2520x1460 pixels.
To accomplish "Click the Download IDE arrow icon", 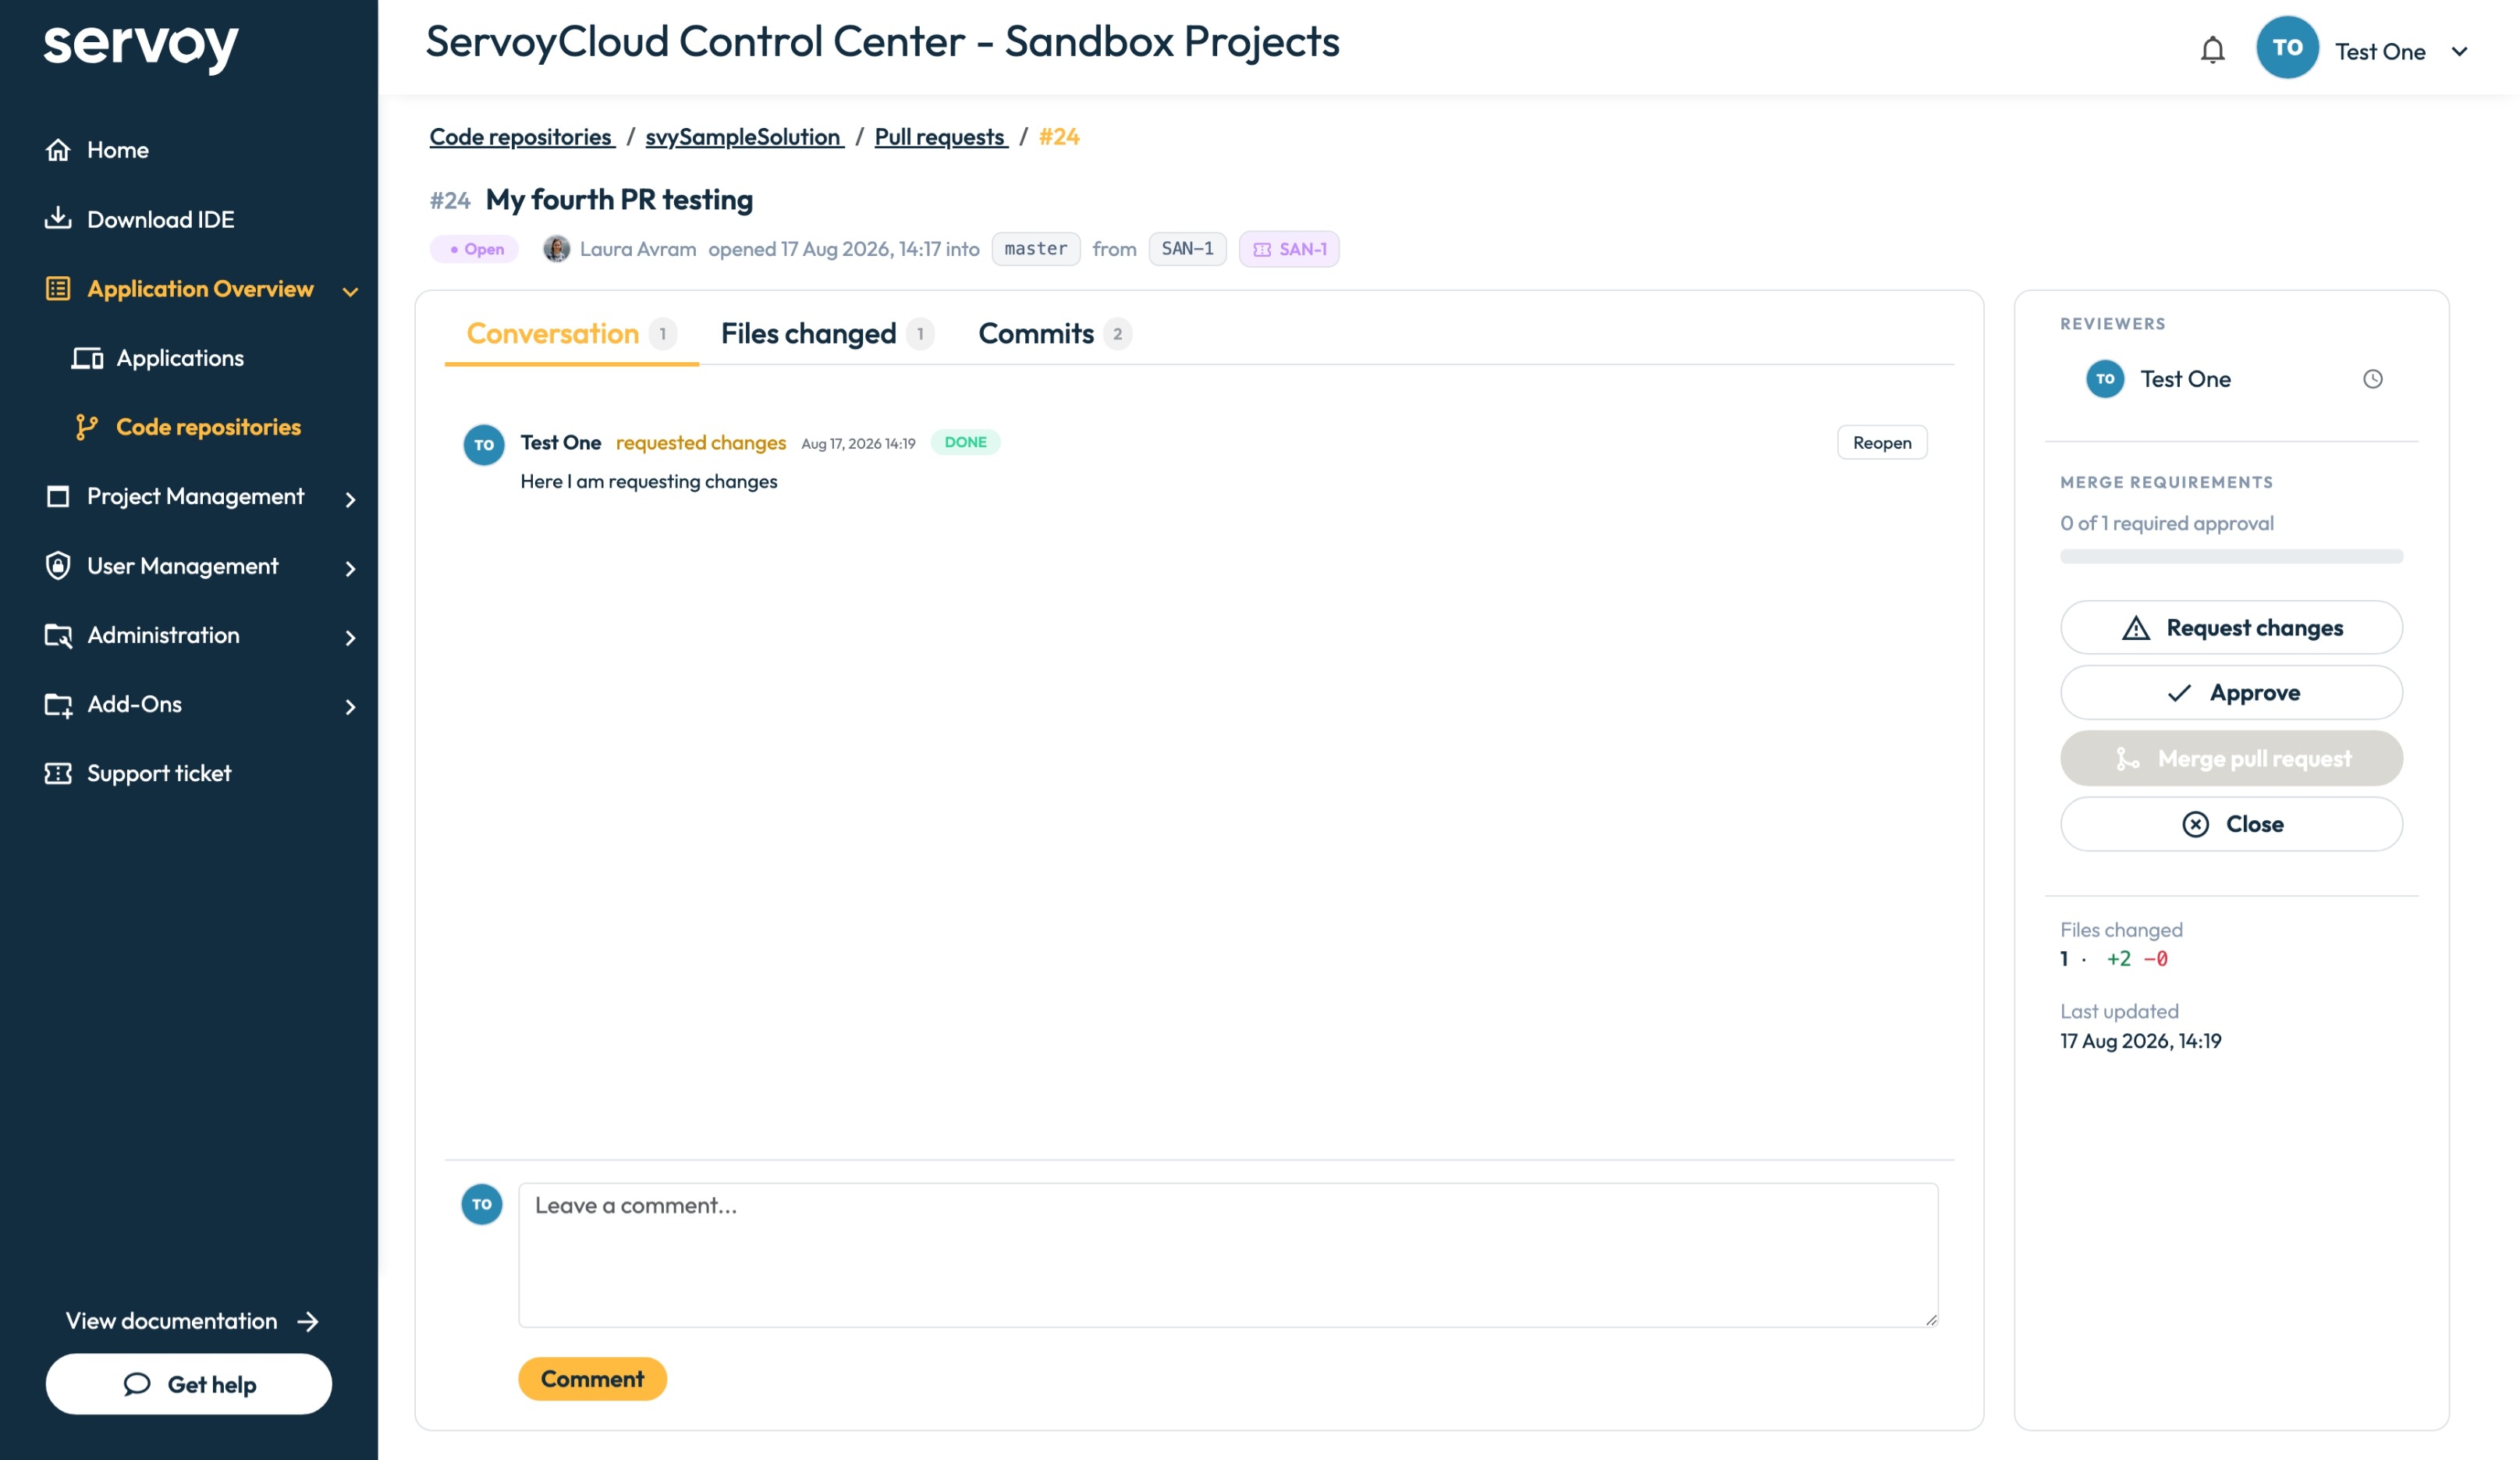I will click(x=58, y=218).
